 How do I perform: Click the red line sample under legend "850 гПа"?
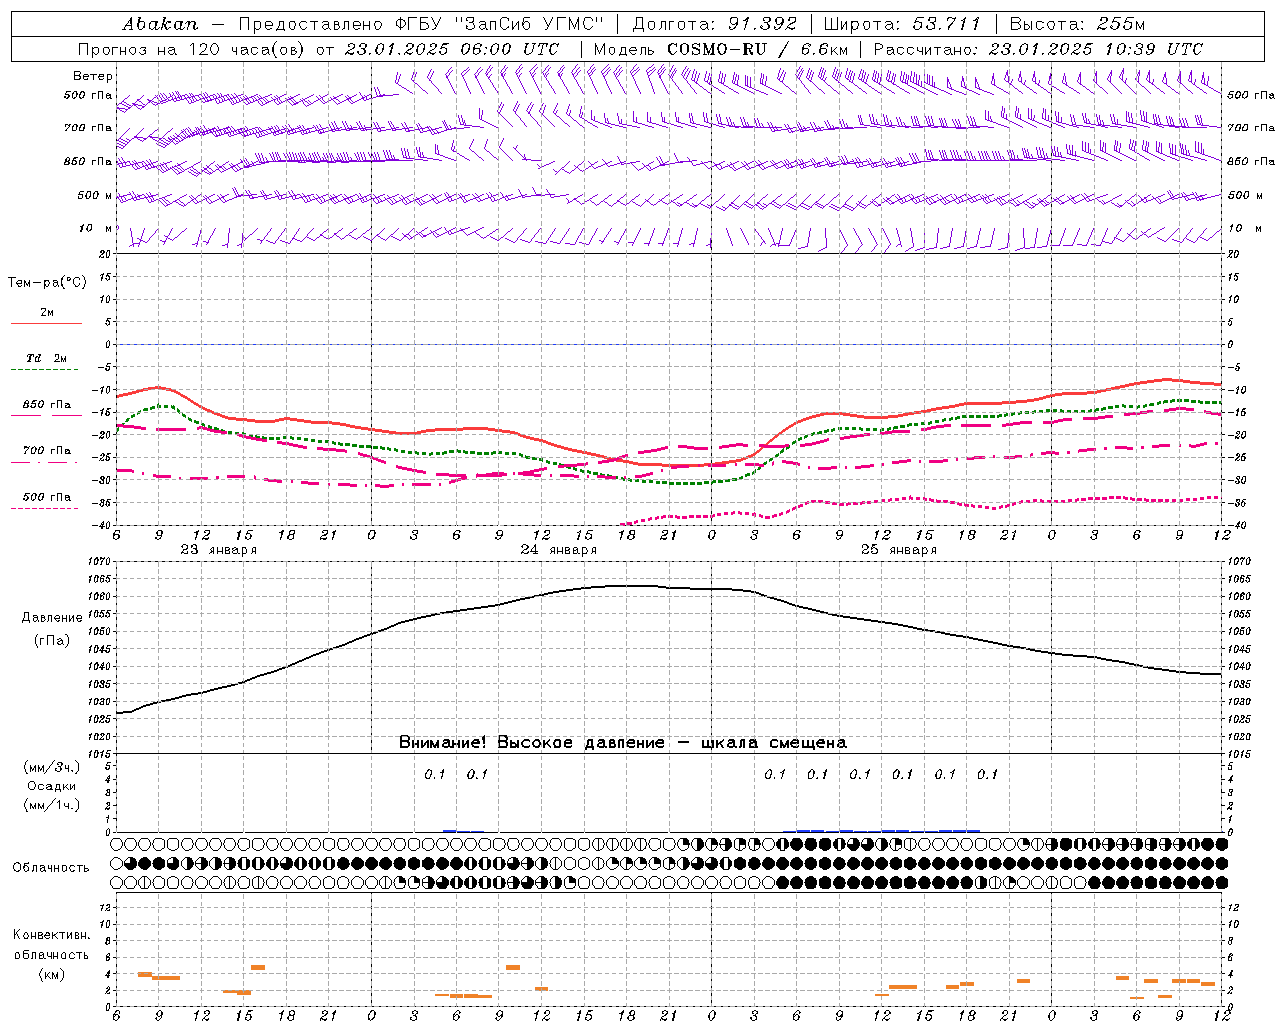[x=46, y=416]
